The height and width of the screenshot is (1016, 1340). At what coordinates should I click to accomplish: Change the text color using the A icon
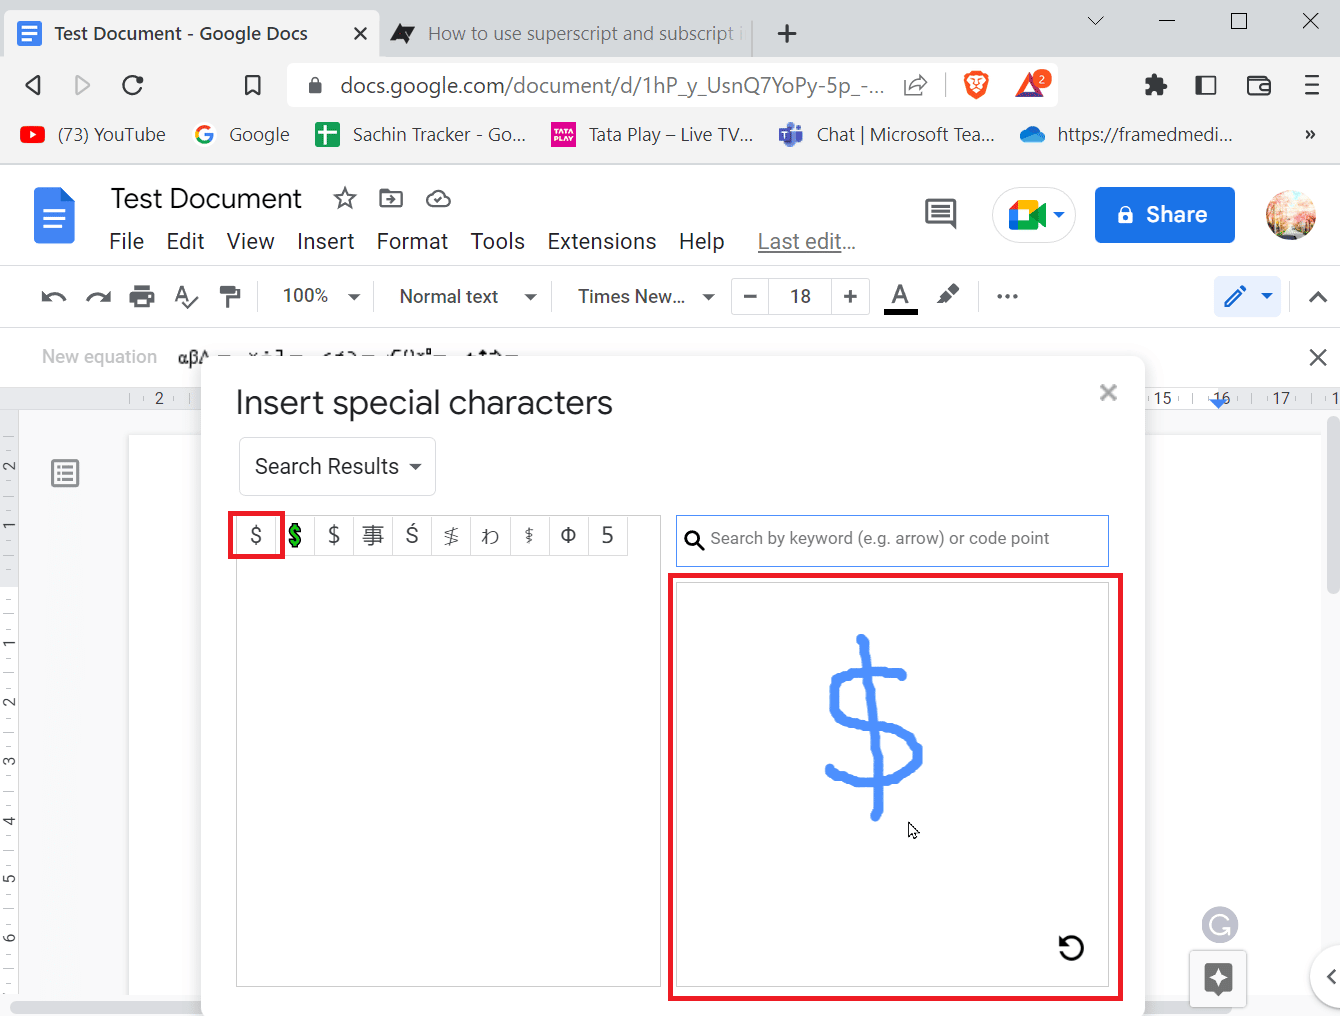(x=899, y=296)
